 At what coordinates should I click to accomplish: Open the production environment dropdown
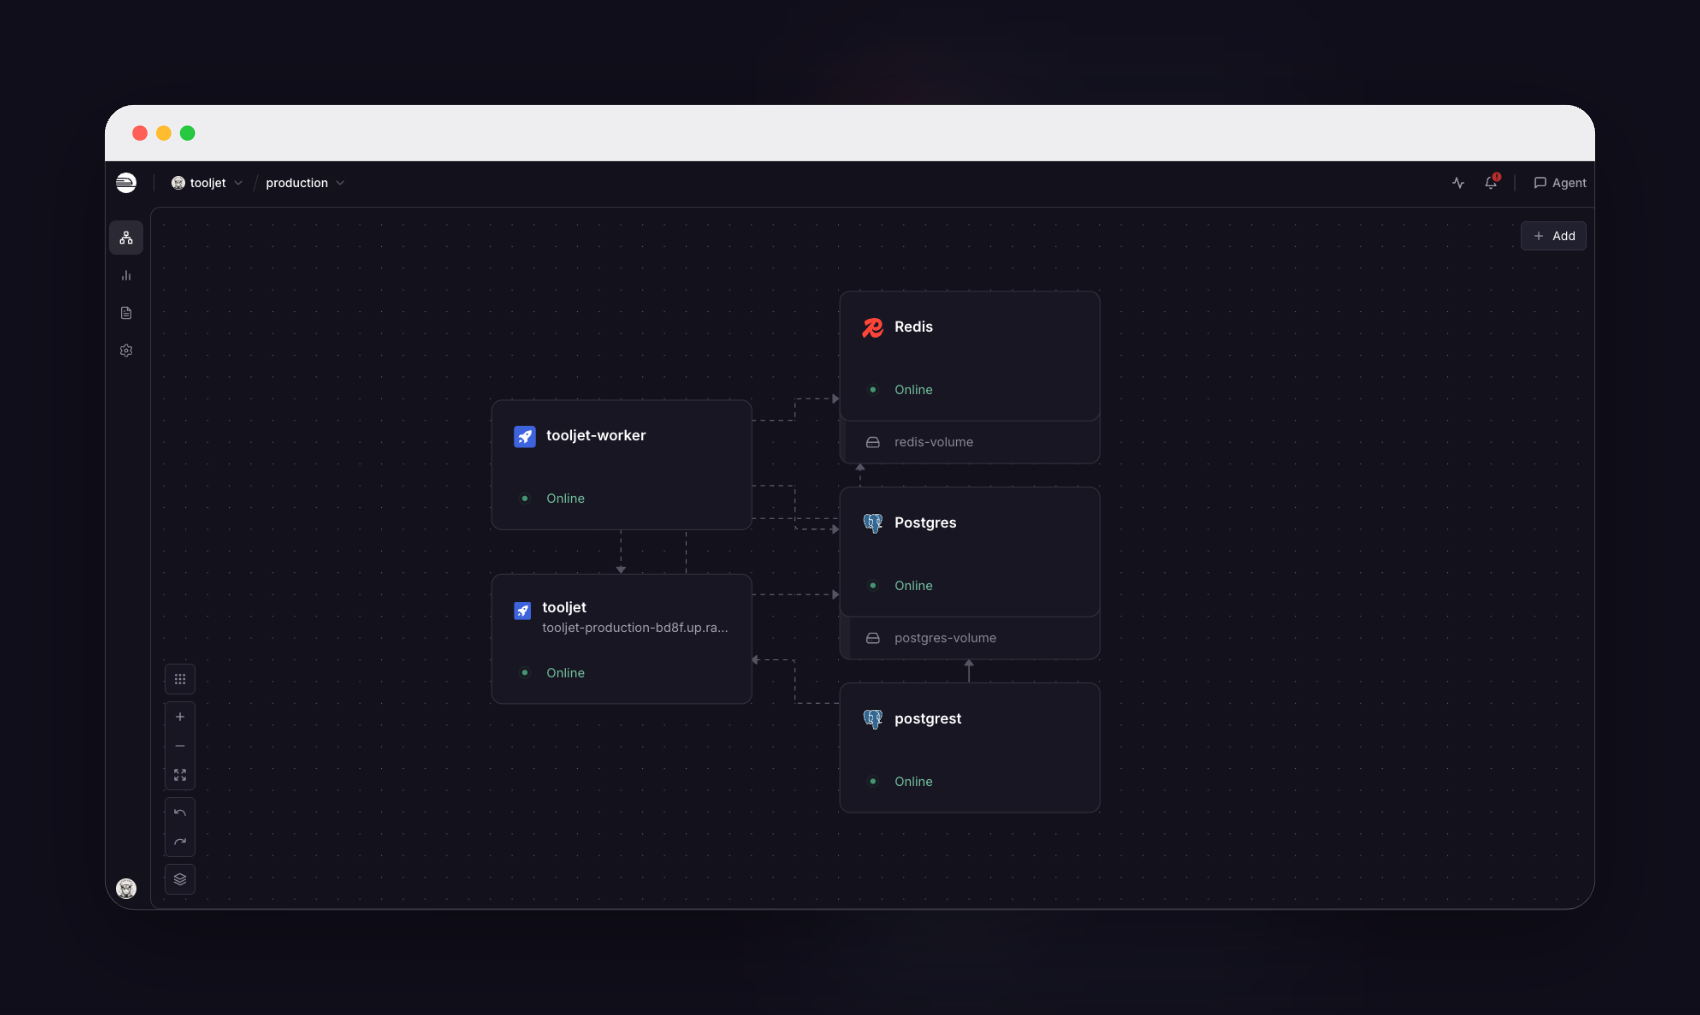[305, 183]
